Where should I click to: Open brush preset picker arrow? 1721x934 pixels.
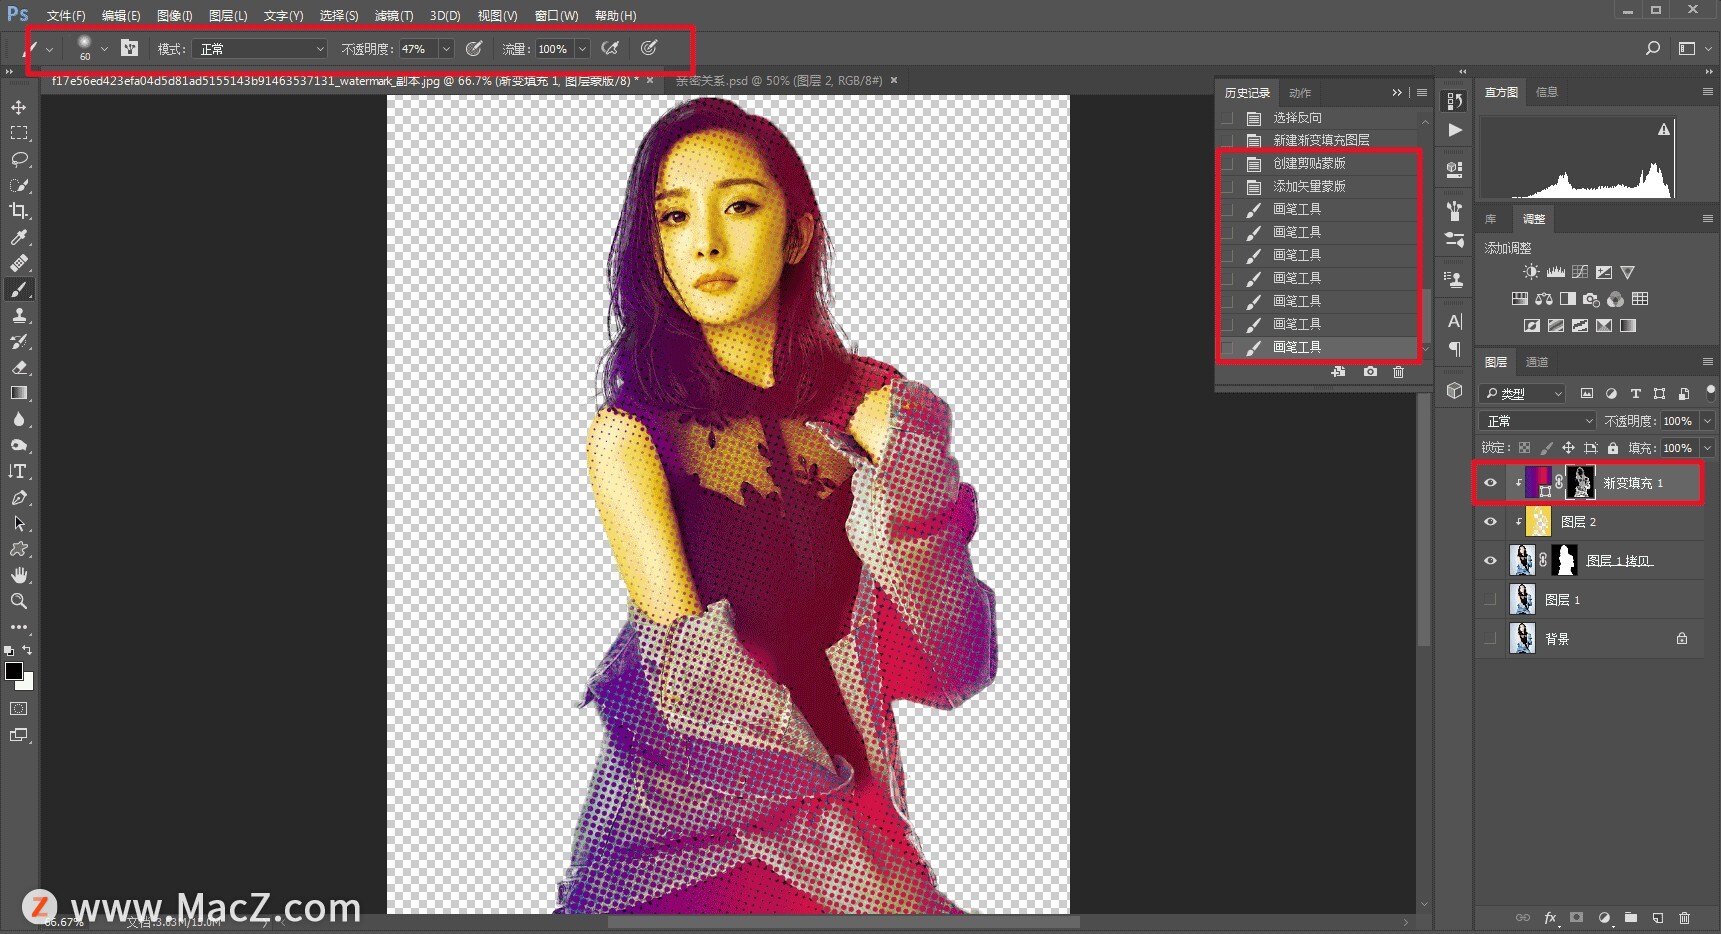tap(104, 49)
